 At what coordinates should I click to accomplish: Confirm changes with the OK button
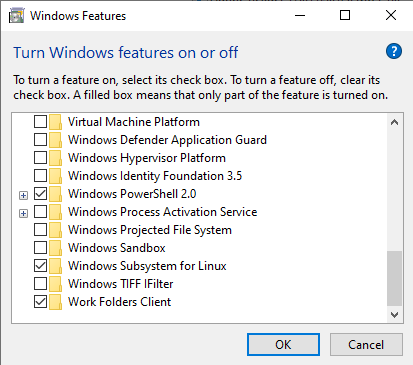click(x=283, y=344)
